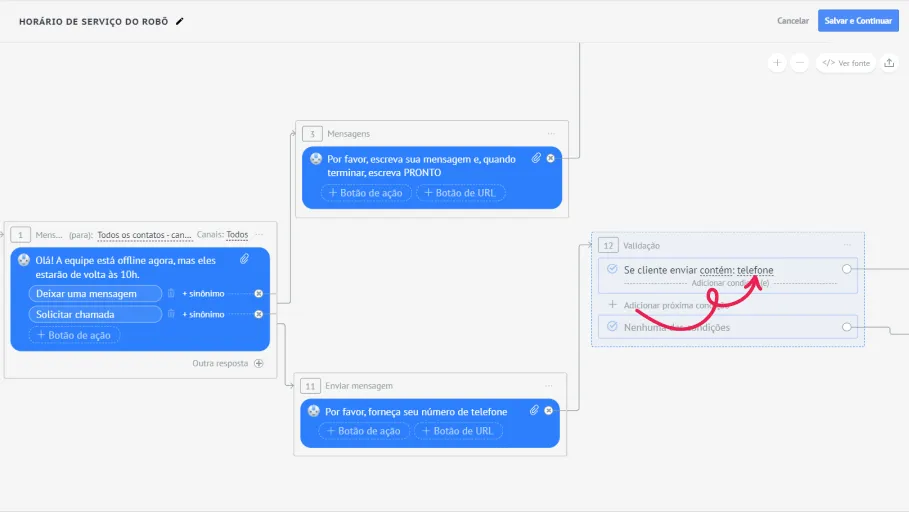Screen dimensions: 909x512
Task: Delete Solicitar chamada button trash icon
Action: click(171, 314)
